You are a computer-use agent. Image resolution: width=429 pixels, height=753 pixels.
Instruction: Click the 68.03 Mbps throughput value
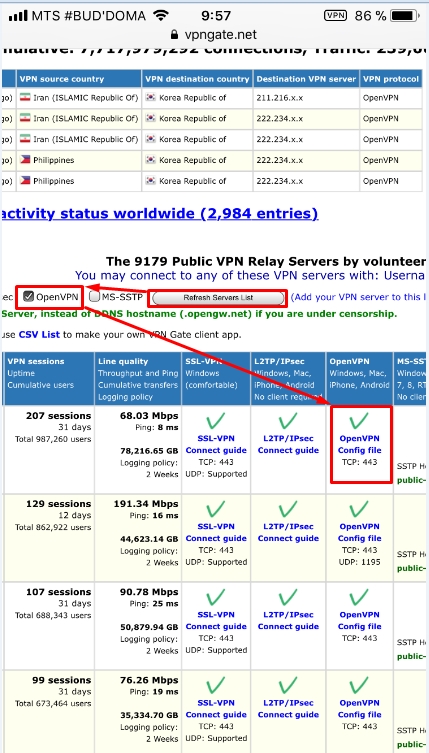coord(149,416)
